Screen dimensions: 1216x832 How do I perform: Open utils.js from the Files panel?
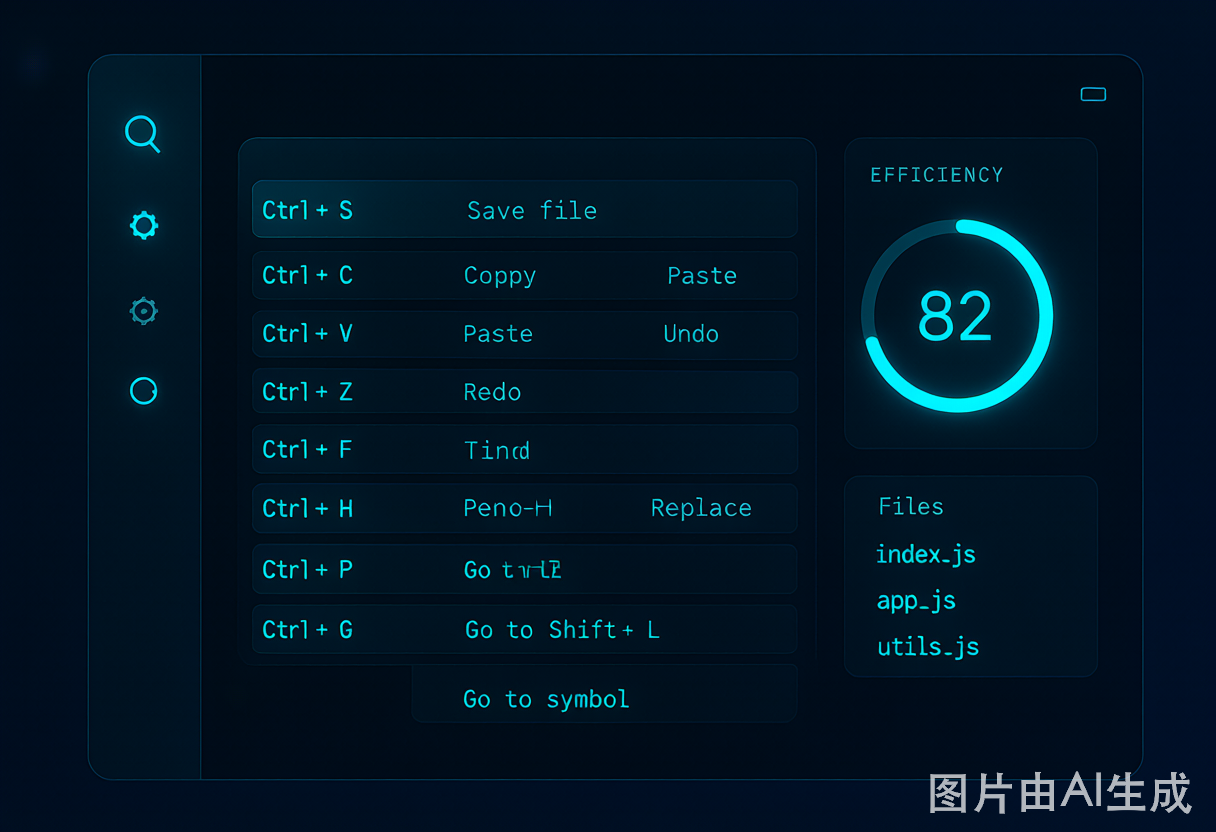point(928,647)
